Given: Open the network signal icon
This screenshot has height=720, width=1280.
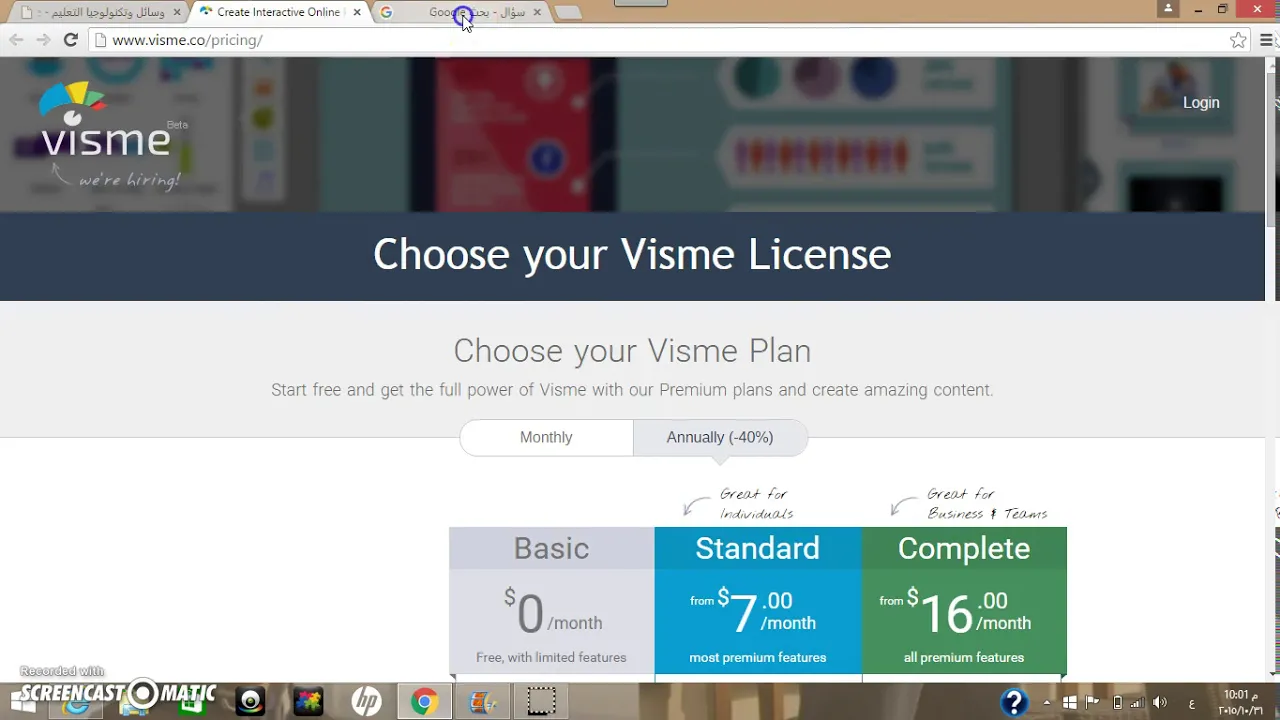Looking at the screenshot, I should 1138,702.
